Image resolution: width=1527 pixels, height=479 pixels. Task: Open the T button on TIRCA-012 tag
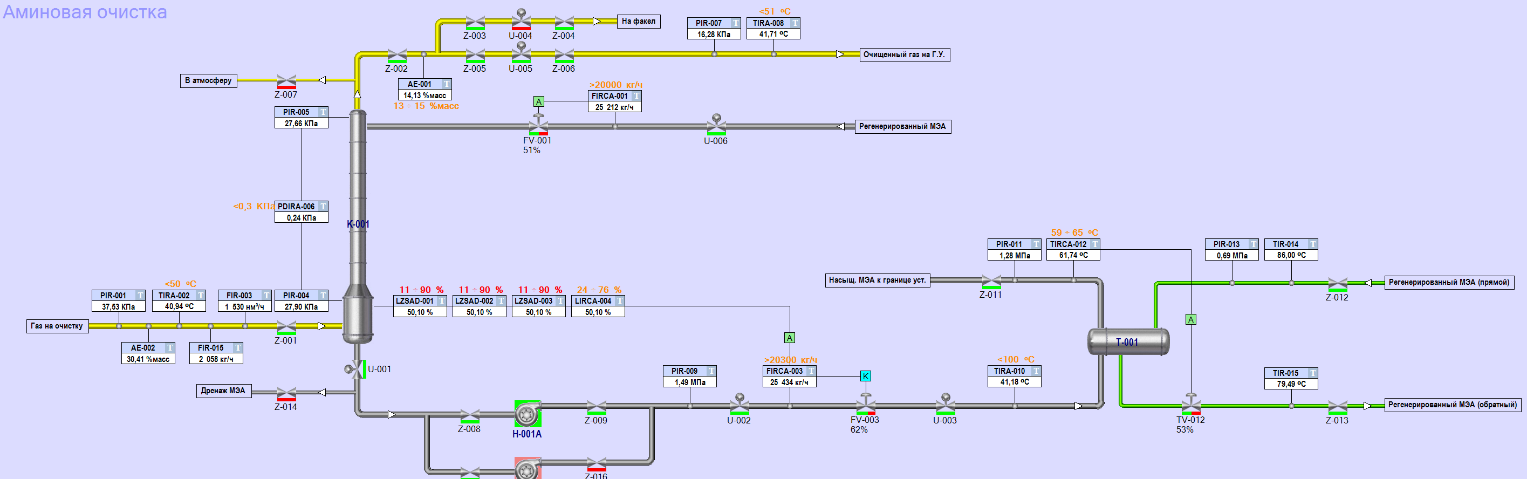point(1094,244)
